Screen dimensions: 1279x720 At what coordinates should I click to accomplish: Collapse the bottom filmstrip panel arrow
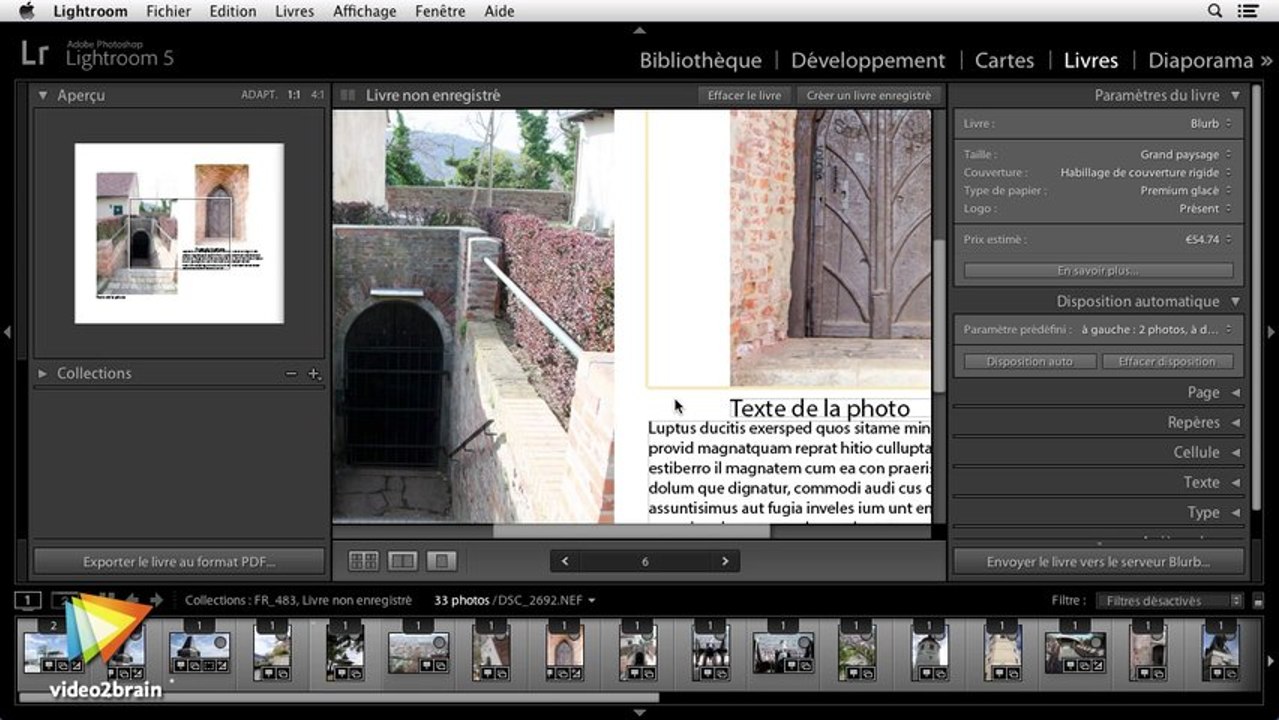tap(639, 713)
